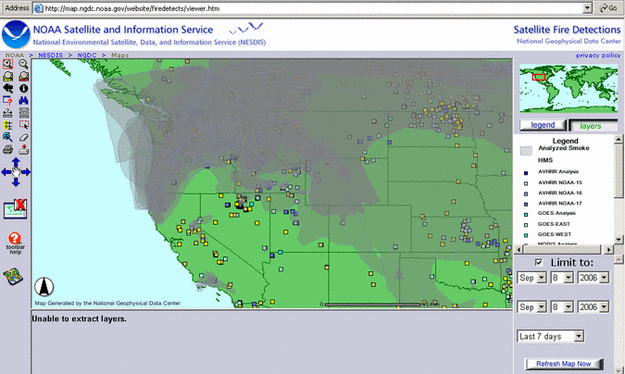This screenshot has width=625, height=374.
Task: Uncheck the Limit to checkbox
Action: click(539, 262)
